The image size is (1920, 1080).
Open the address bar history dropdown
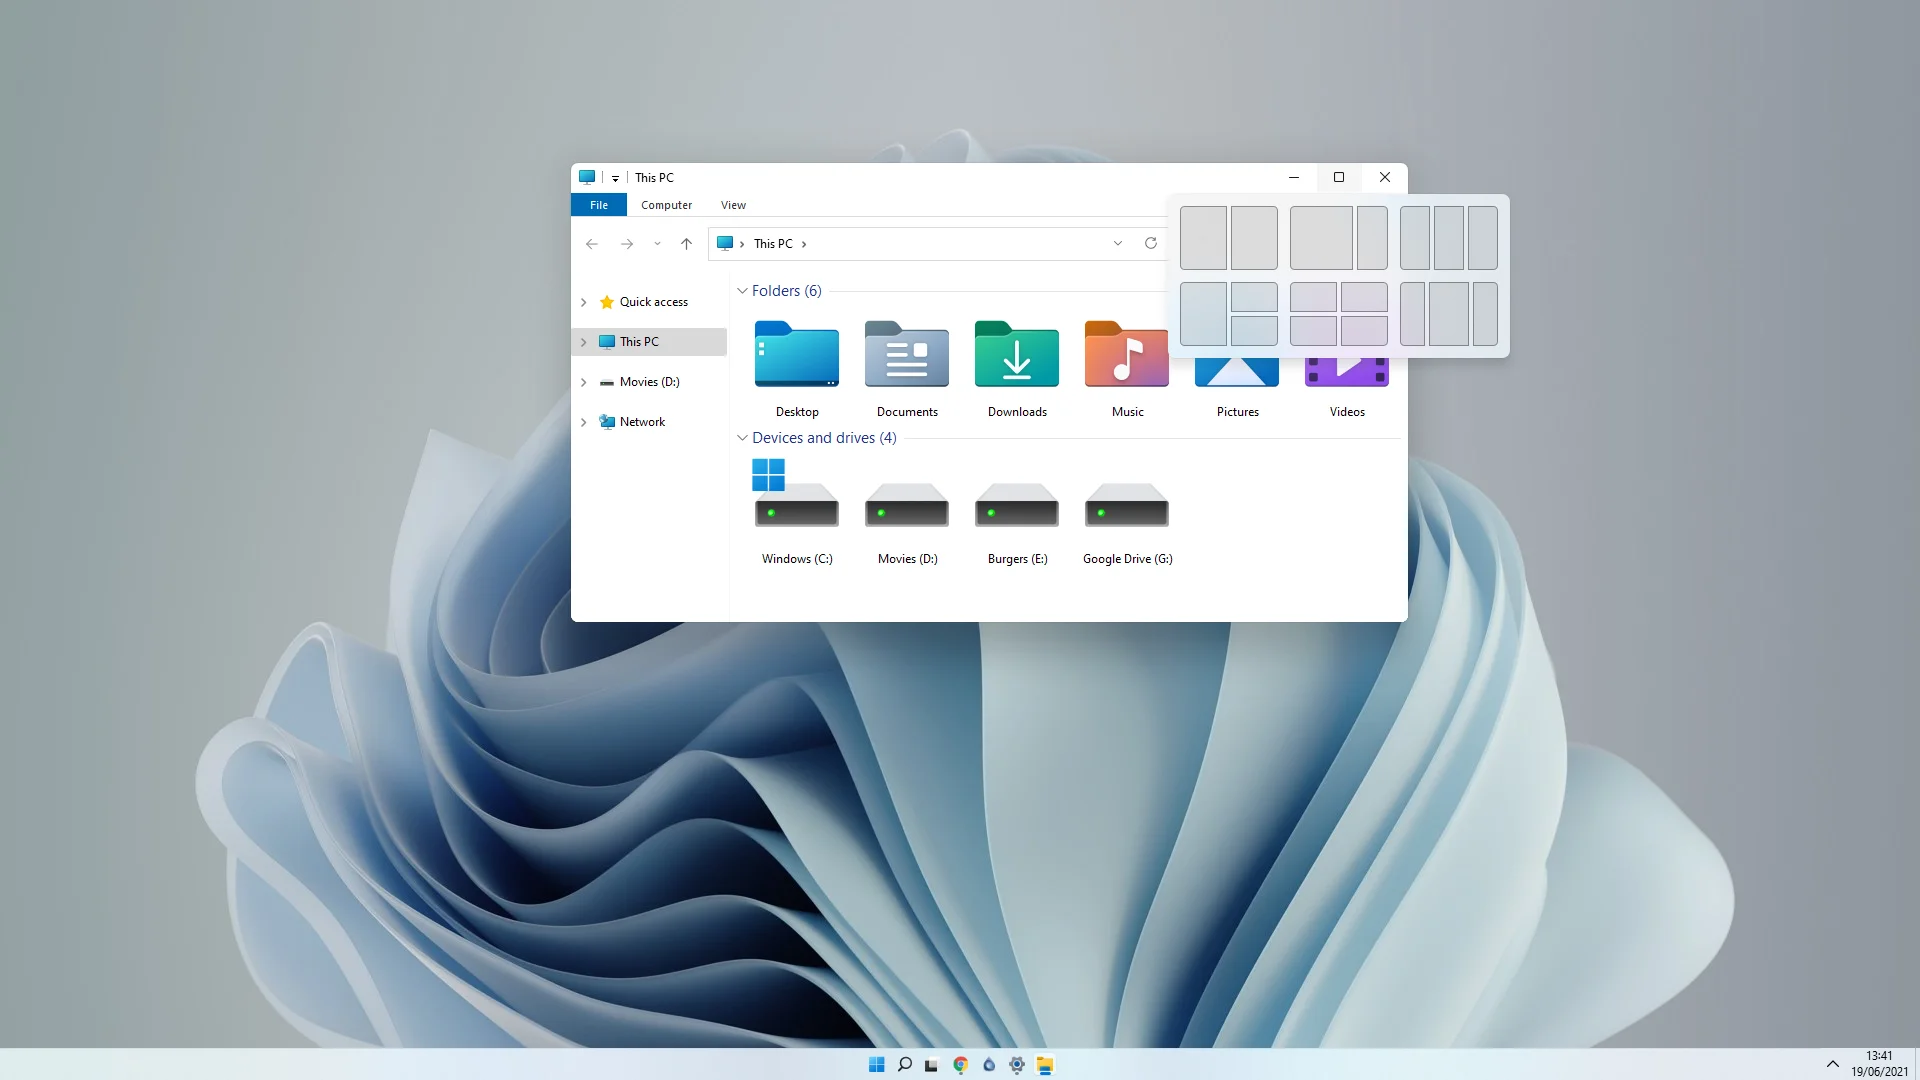1118,243
